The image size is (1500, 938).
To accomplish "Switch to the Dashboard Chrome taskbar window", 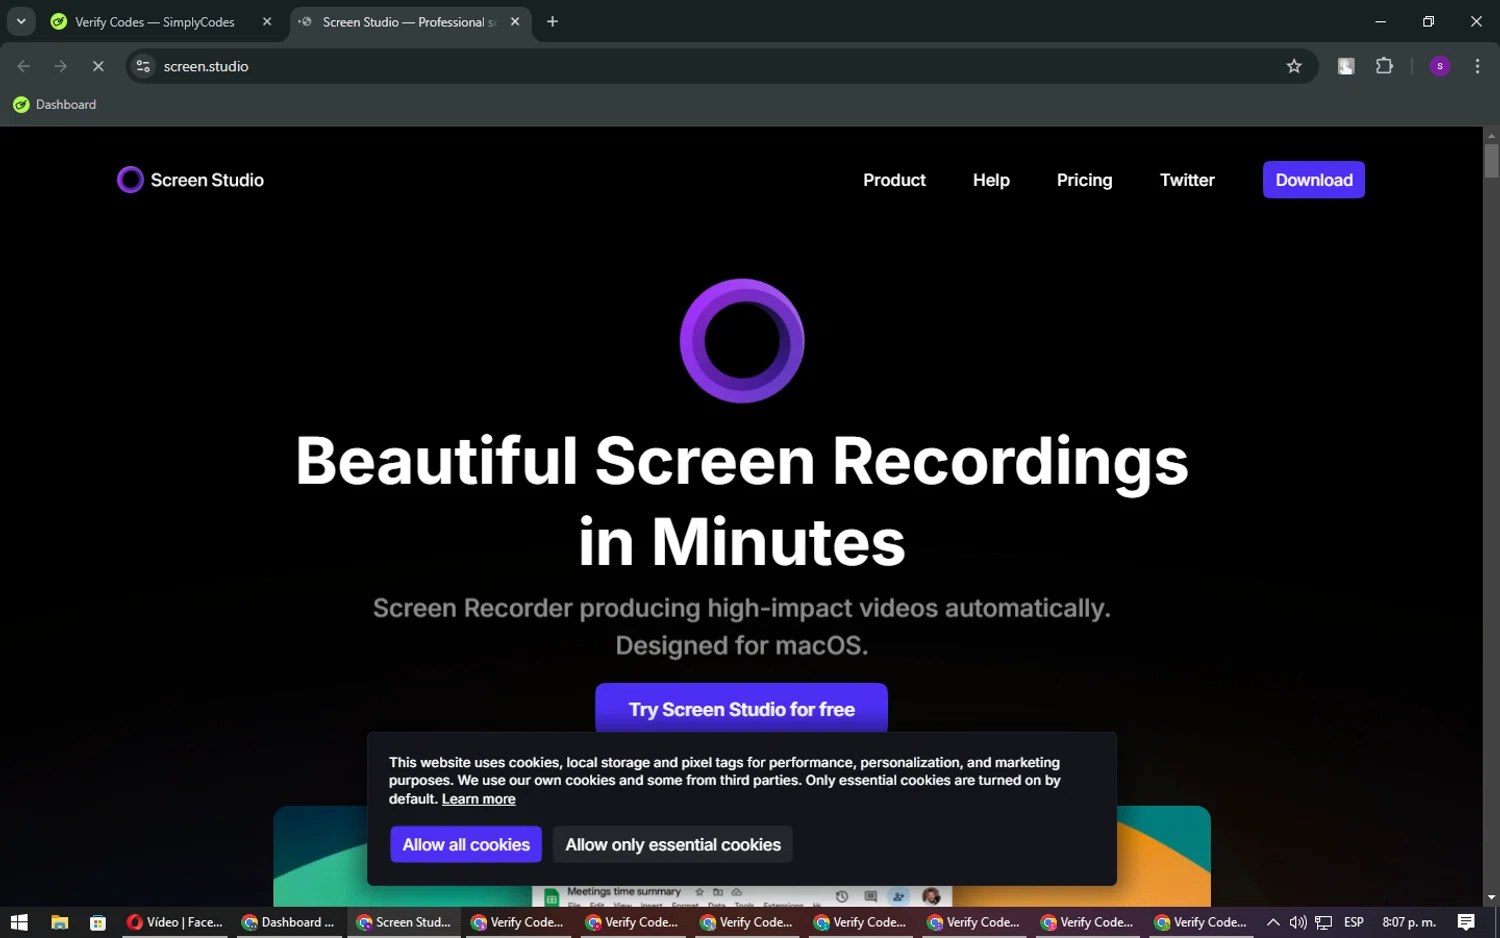I will pos(290,922).
